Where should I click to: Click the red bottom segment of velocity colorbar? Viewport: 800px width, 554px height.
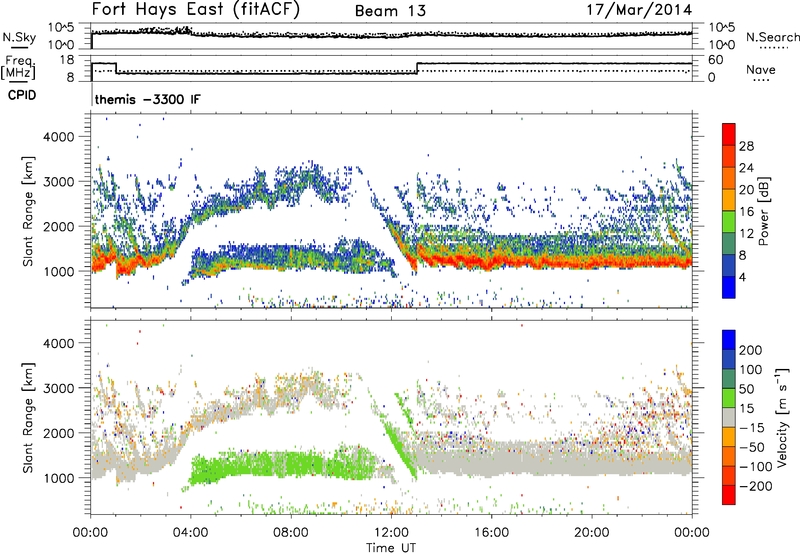[x=729, y=495]
